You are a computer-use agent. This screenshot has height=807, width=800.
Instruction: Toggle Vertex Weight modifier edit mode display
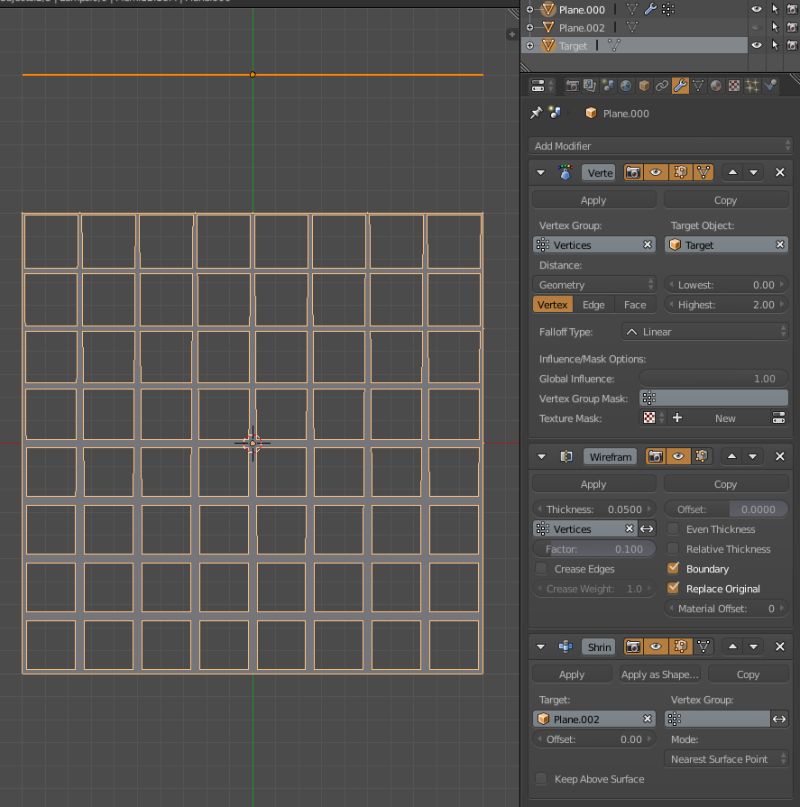[680, 172]
